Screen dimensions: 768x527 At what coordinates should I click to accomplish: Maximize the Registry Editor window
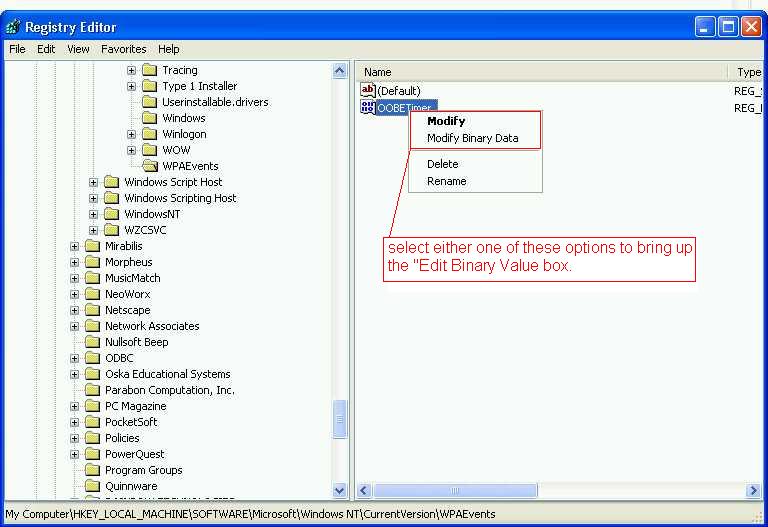pyautogui.click(x=728, y=26)
